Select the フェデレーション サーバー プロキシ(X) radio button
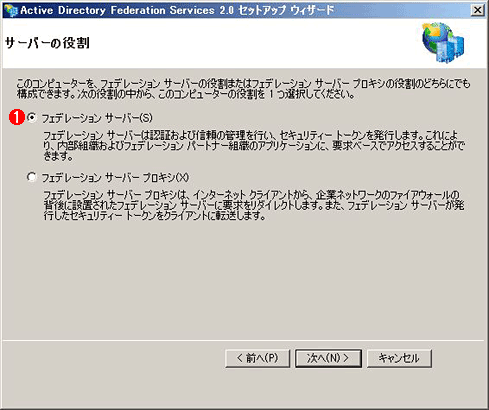 click(32, 177)
